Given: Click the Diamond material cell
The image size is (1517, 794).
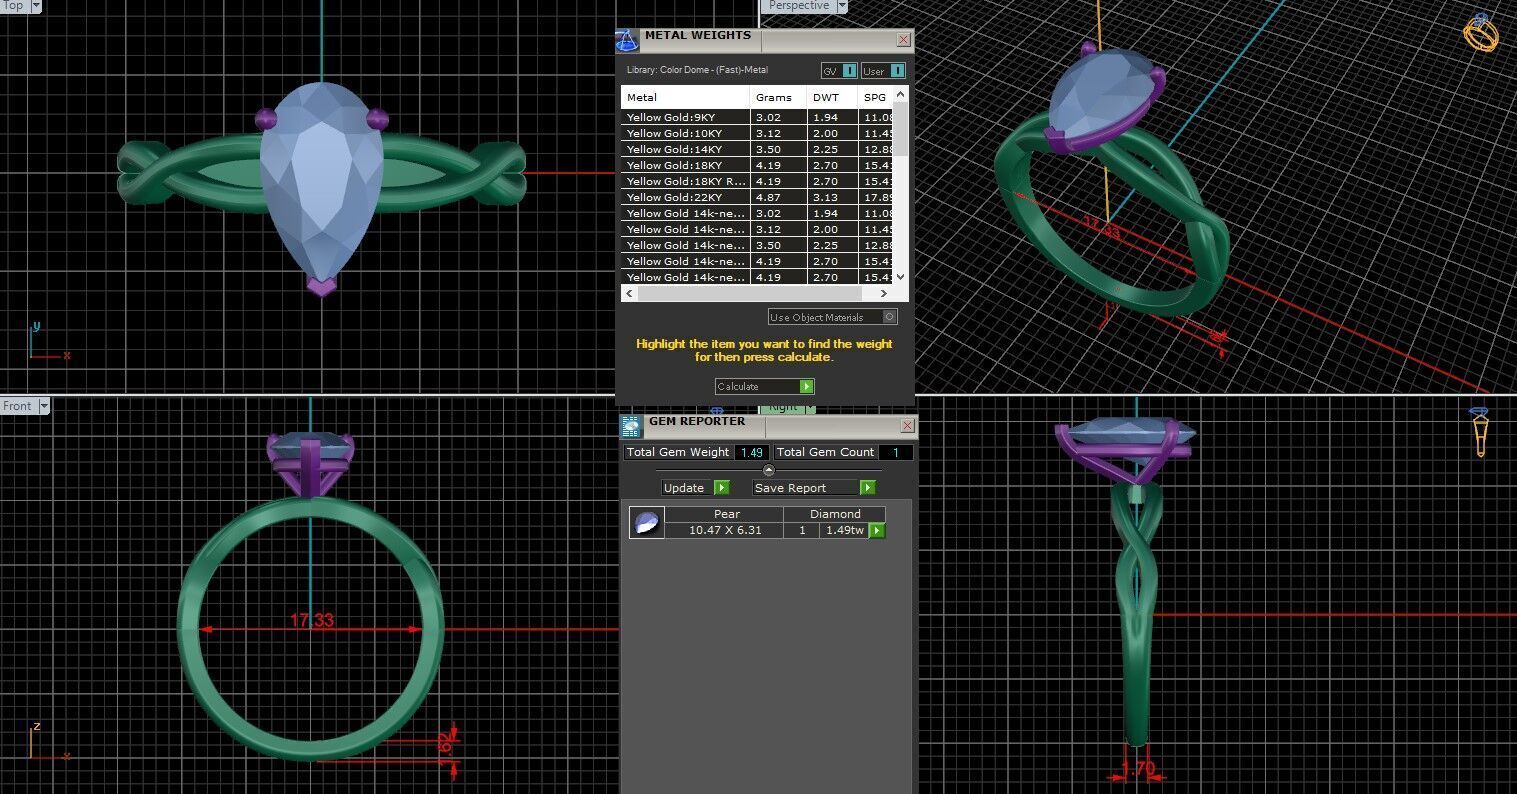Looking at the screenshot, I should click(835, 514).
